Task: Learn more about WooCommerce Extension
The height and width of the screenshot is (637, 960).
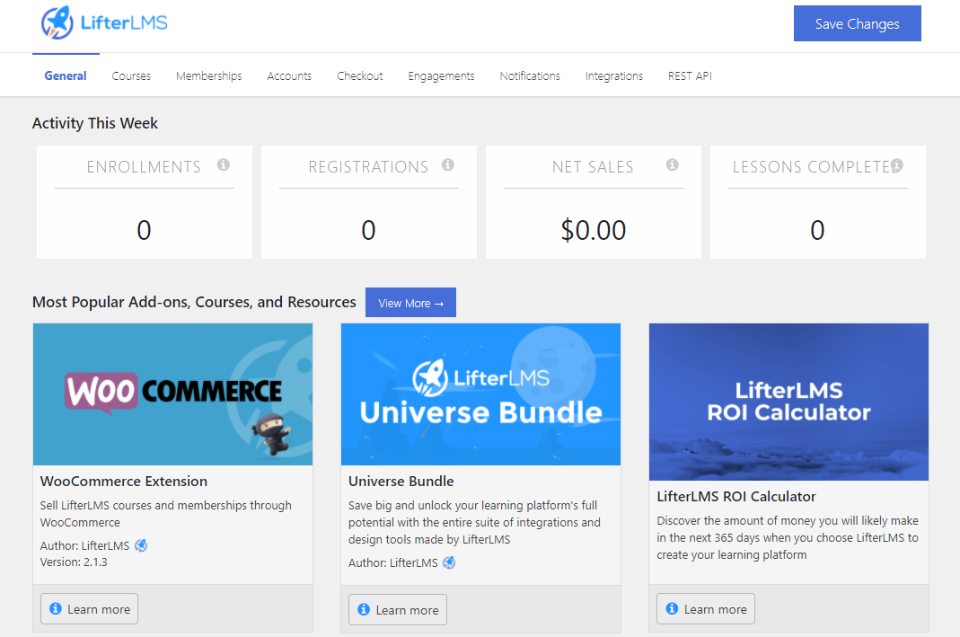Action: [89, 609]
